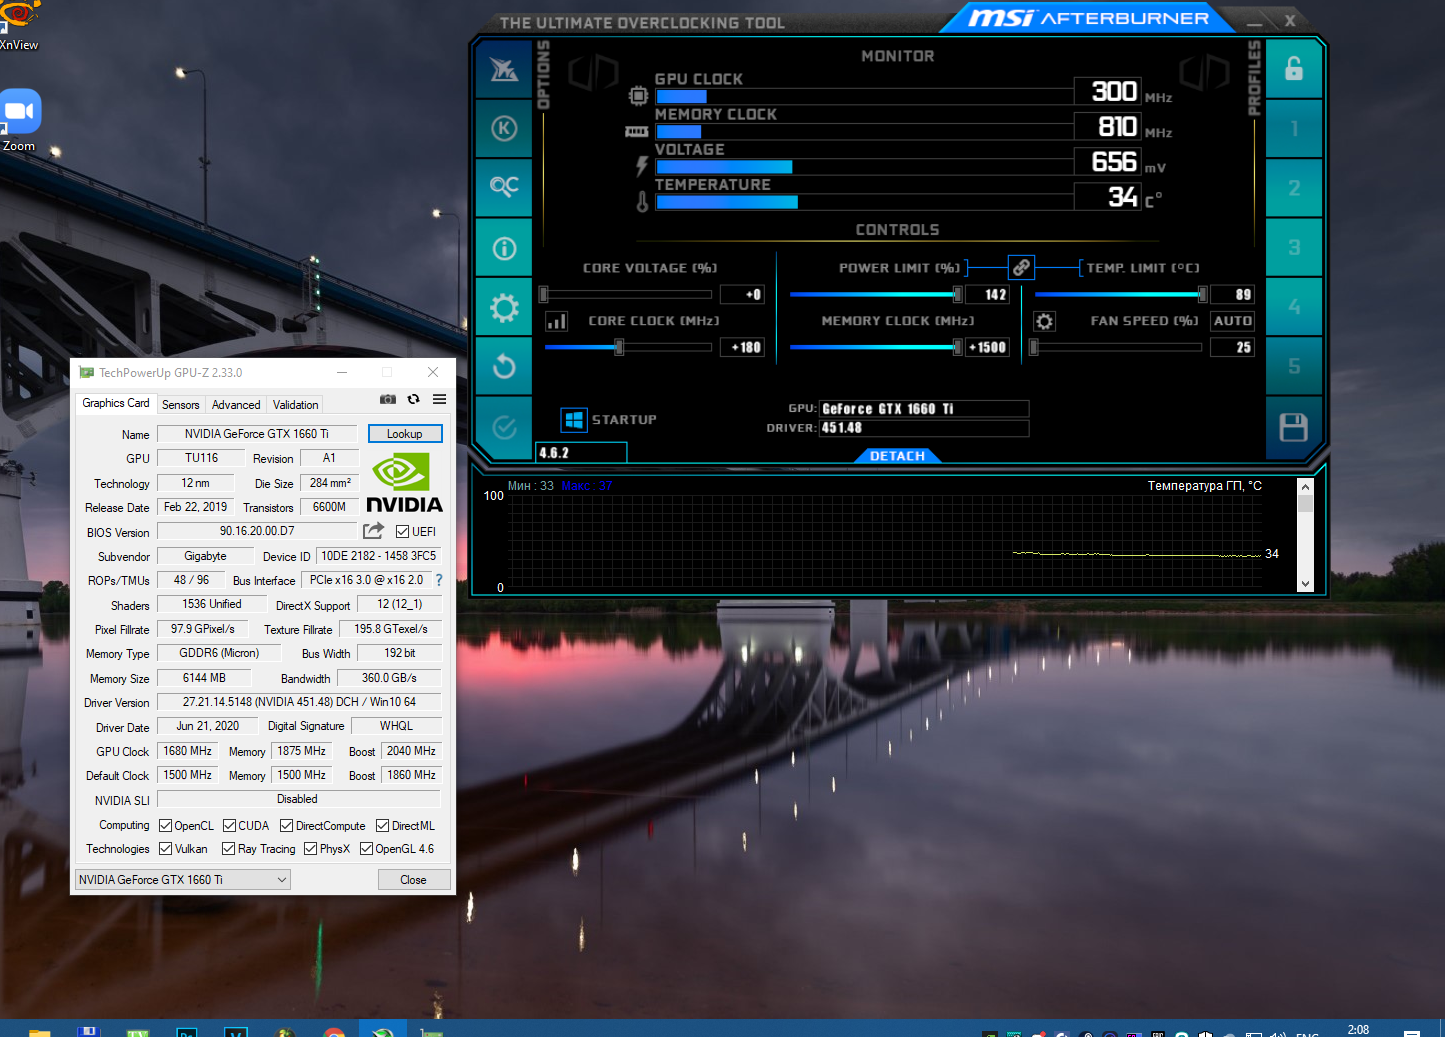
Task: Launch the OC Scanner tool
Action: pyautogui.click(x=504, y=186)
